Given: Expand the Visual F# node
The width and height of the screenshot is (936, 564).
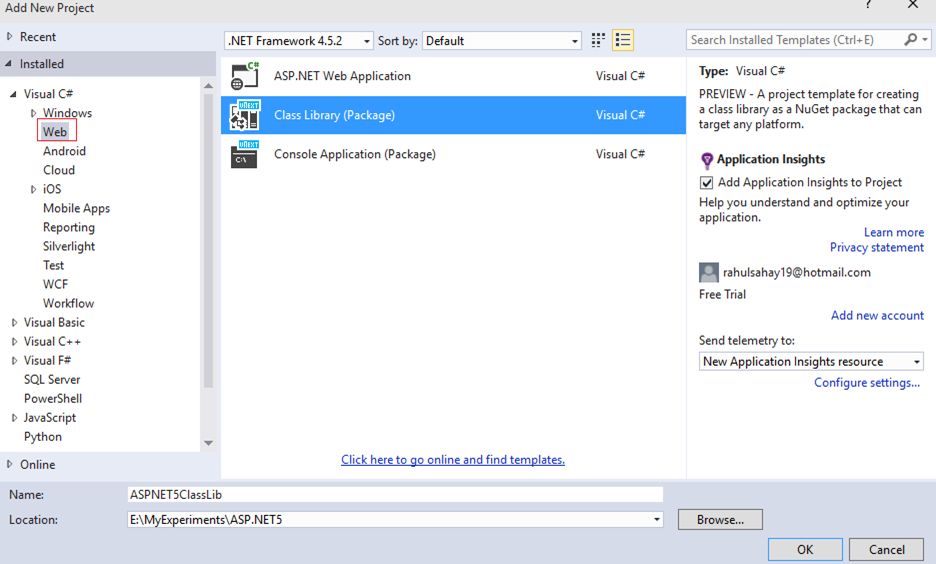Looking at the screenshot, I should coord(14,360).
